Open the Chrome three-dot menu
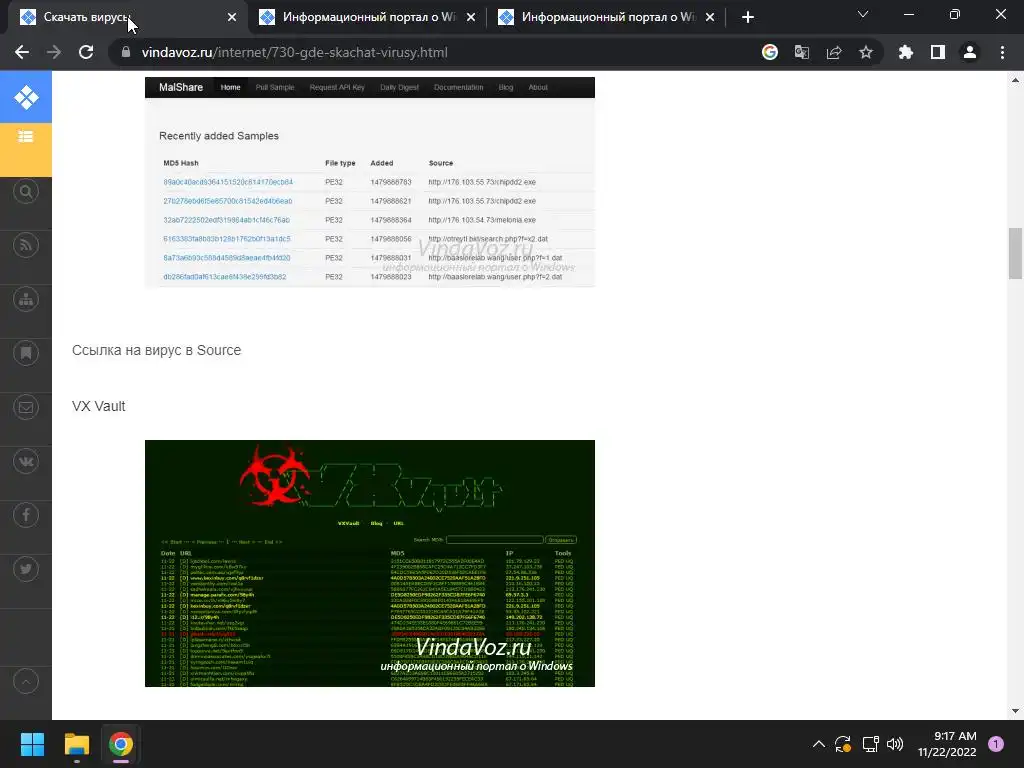 point(1002,52)
